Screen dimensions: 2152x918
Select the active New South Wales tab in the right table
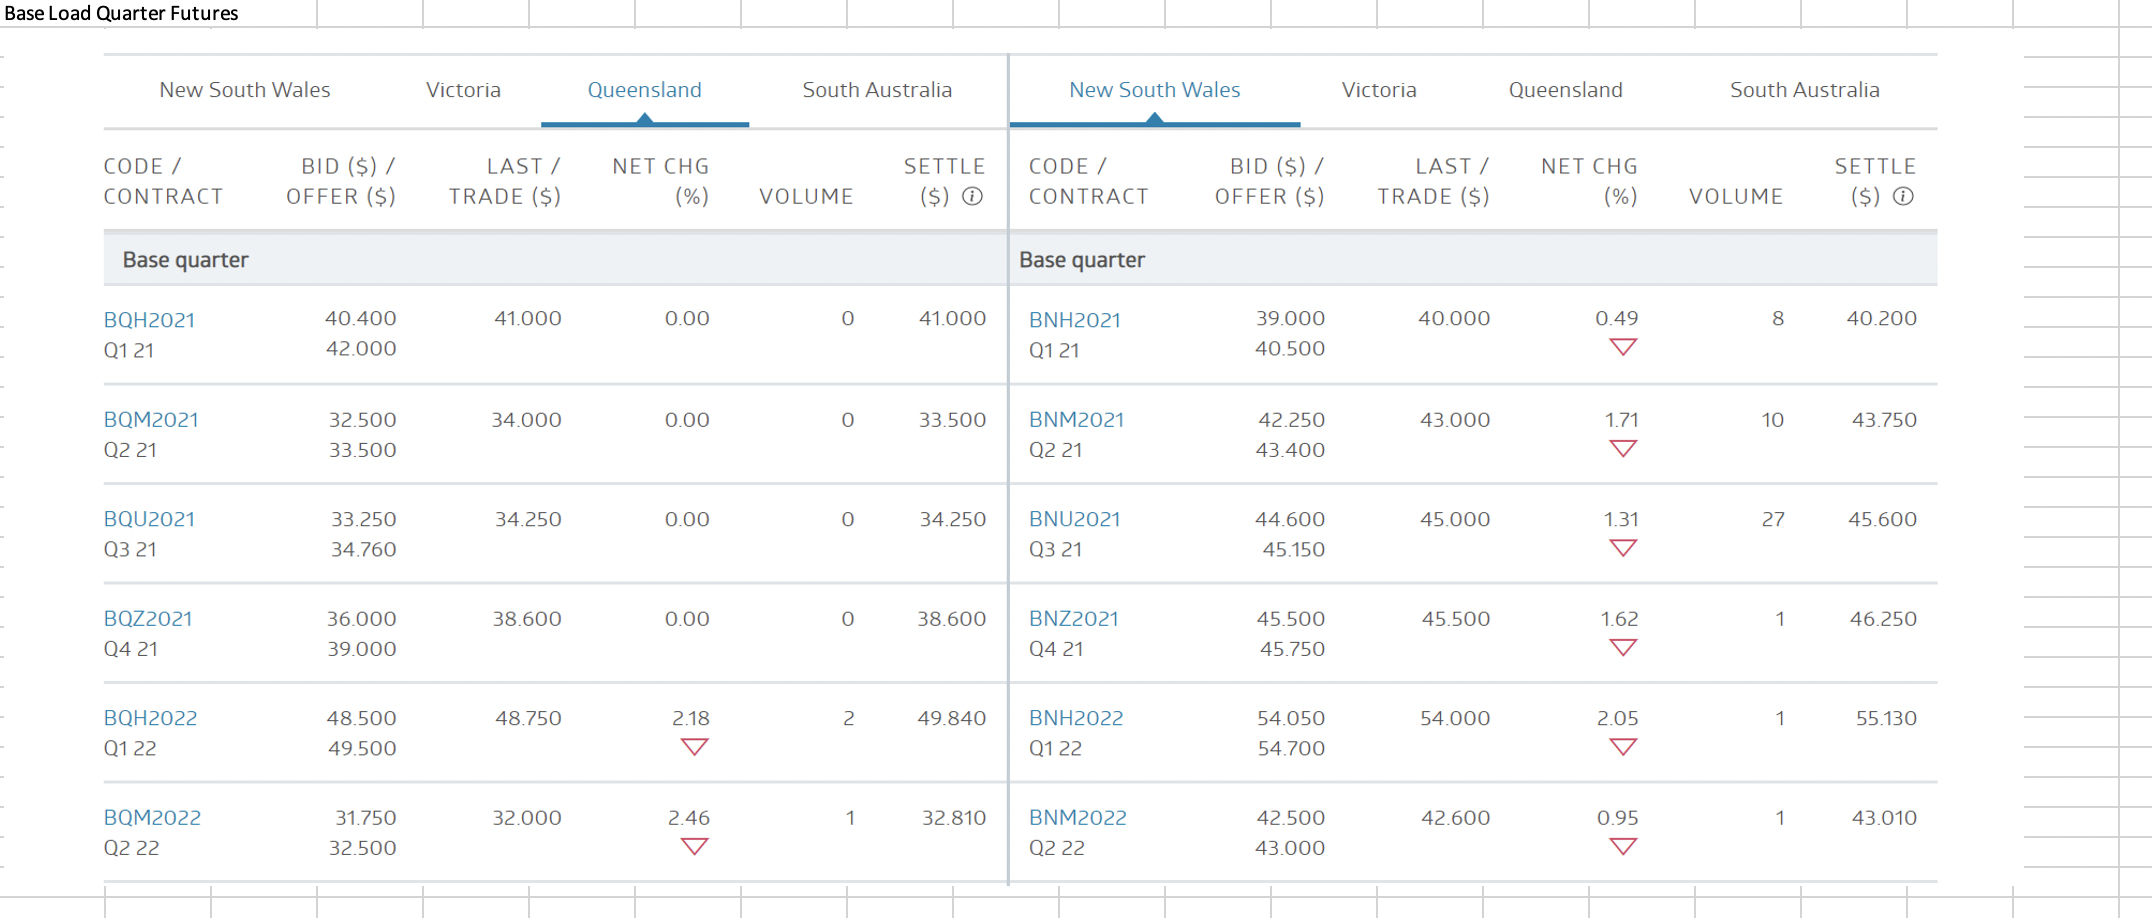click(1155, 90)
